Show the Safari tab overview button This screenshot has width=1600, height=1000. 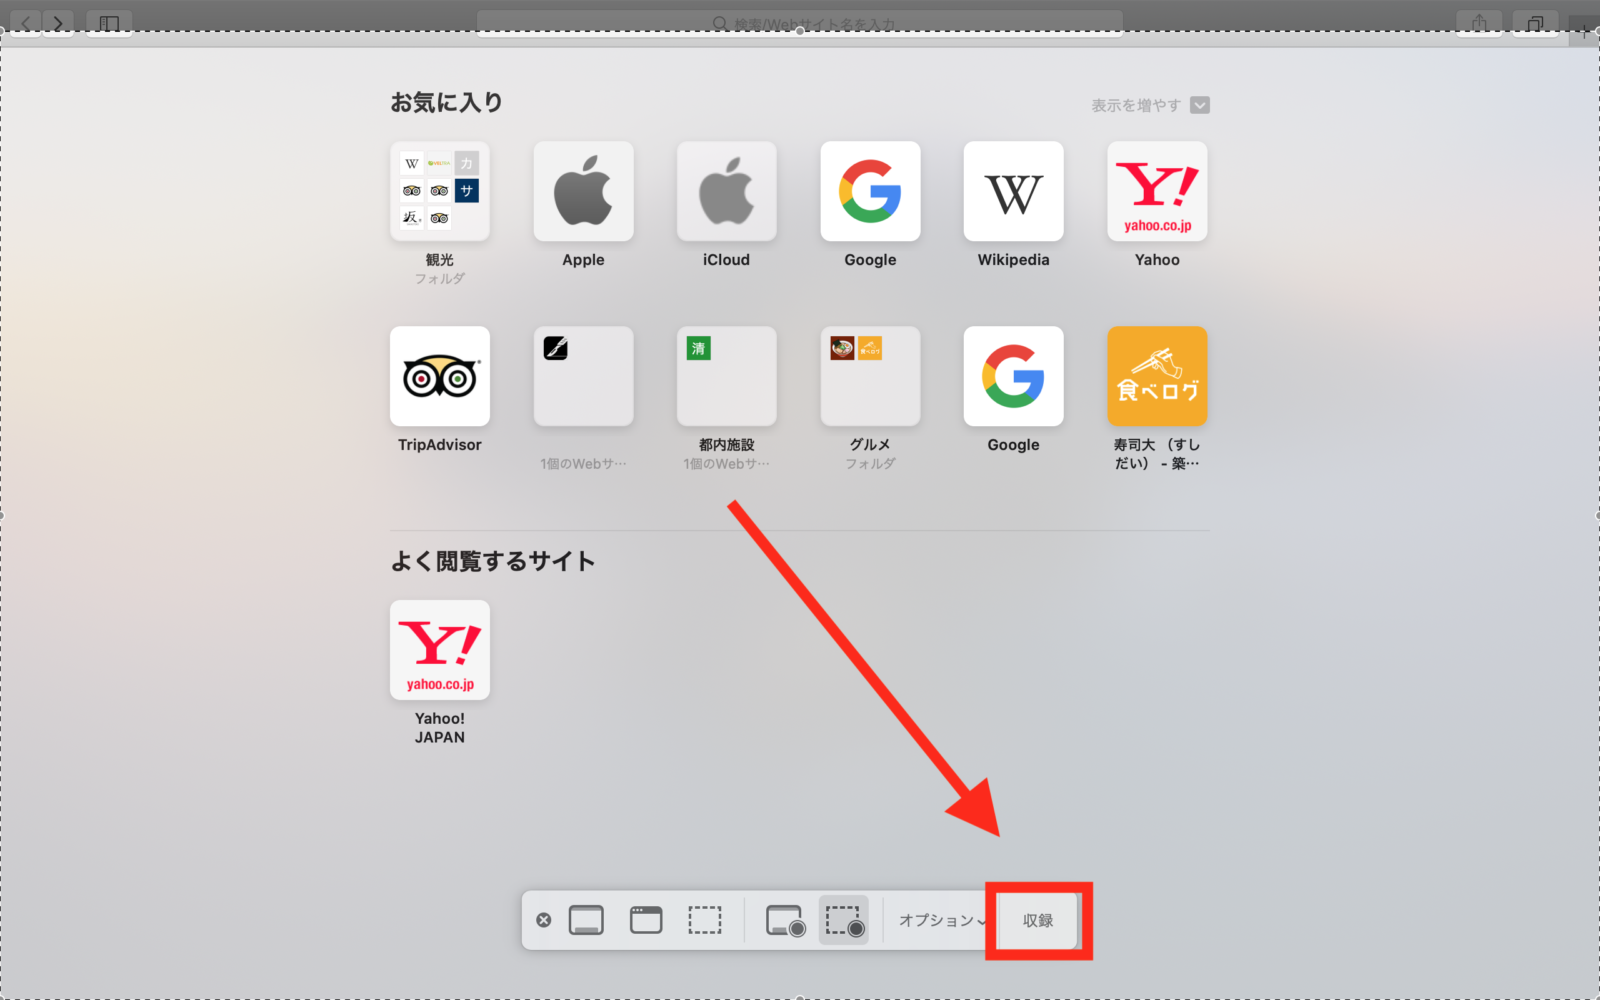tap(1535, 22)
